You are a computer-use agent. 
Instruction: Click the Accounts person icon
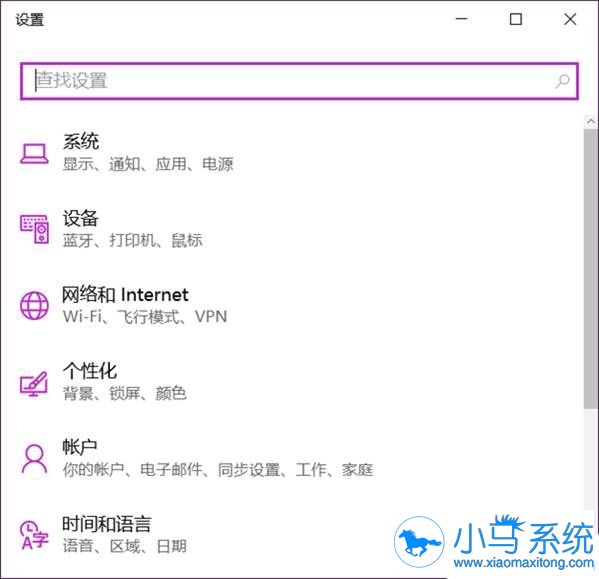34,458
